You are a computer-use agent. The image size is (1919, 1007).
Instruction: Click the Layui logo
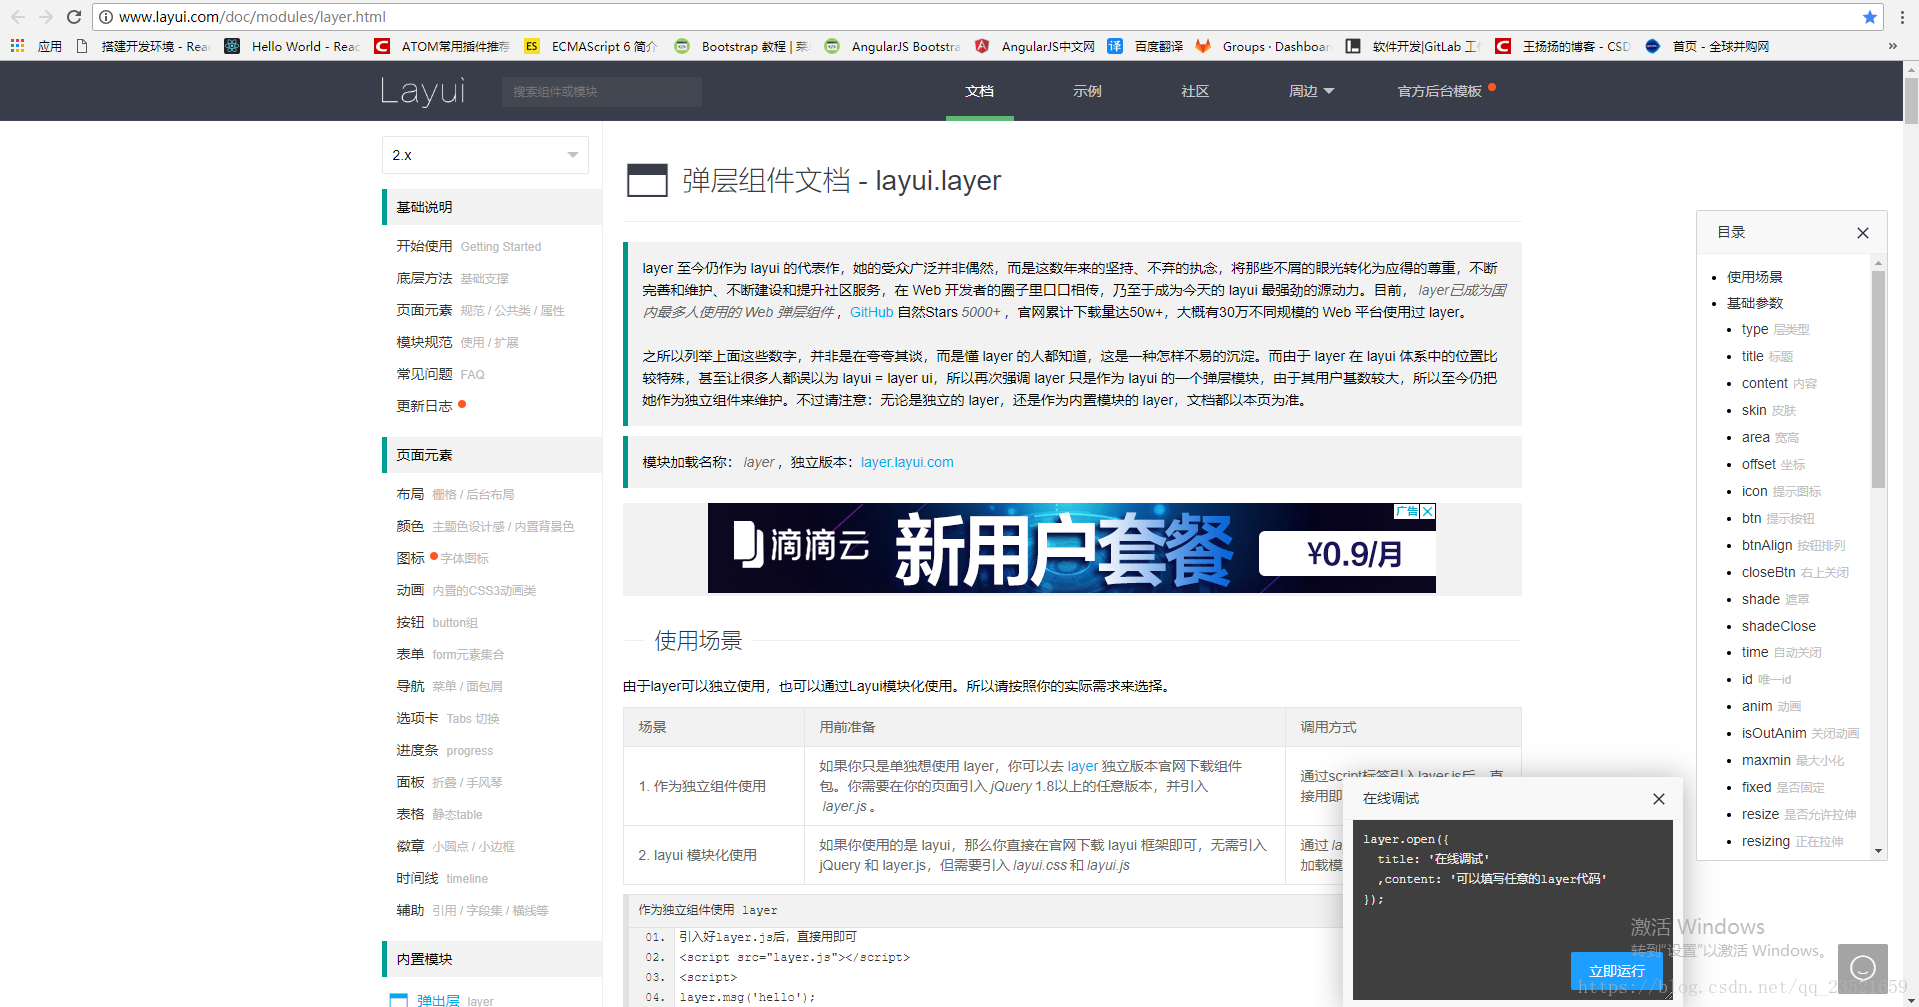point(423,91)
